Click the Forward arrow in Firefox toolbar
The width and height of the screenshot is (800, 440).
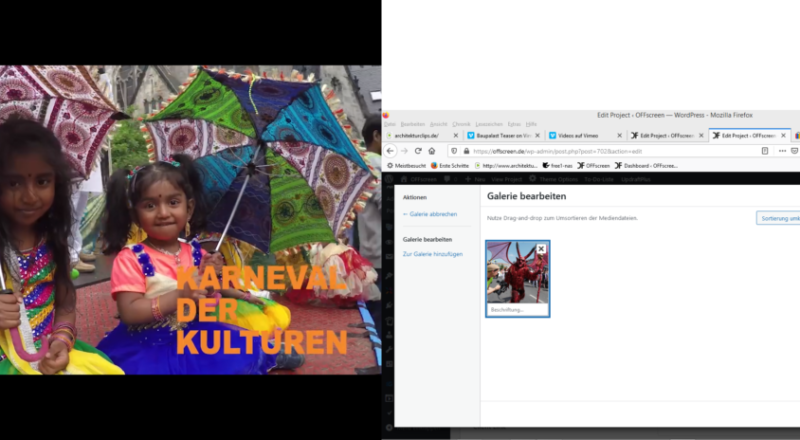click(x=403, y=151)
